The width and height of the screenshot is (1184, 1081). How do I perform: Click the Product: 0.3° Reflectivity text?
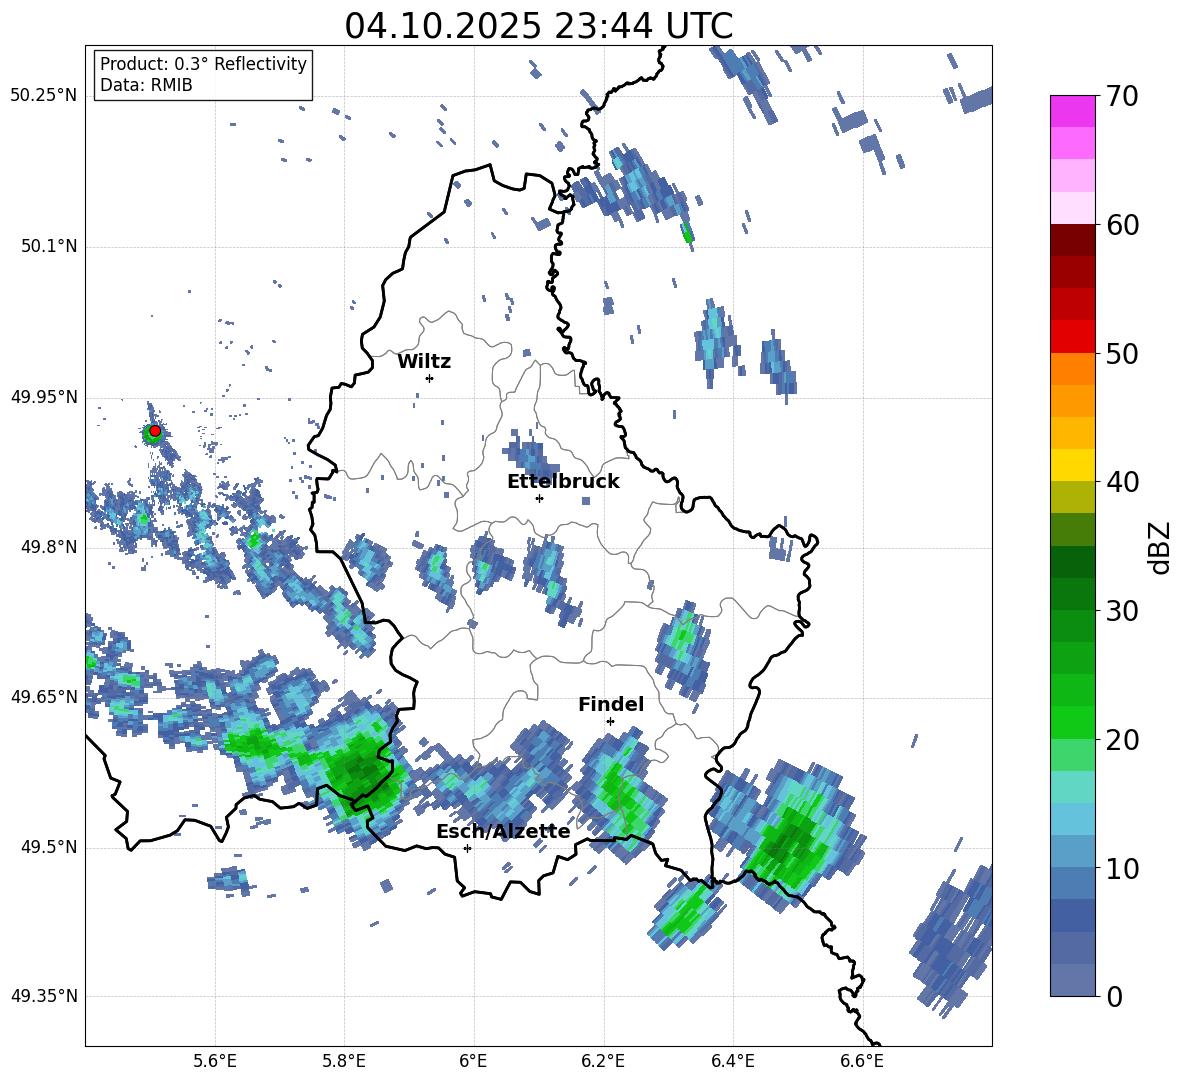tap(203, 64)
